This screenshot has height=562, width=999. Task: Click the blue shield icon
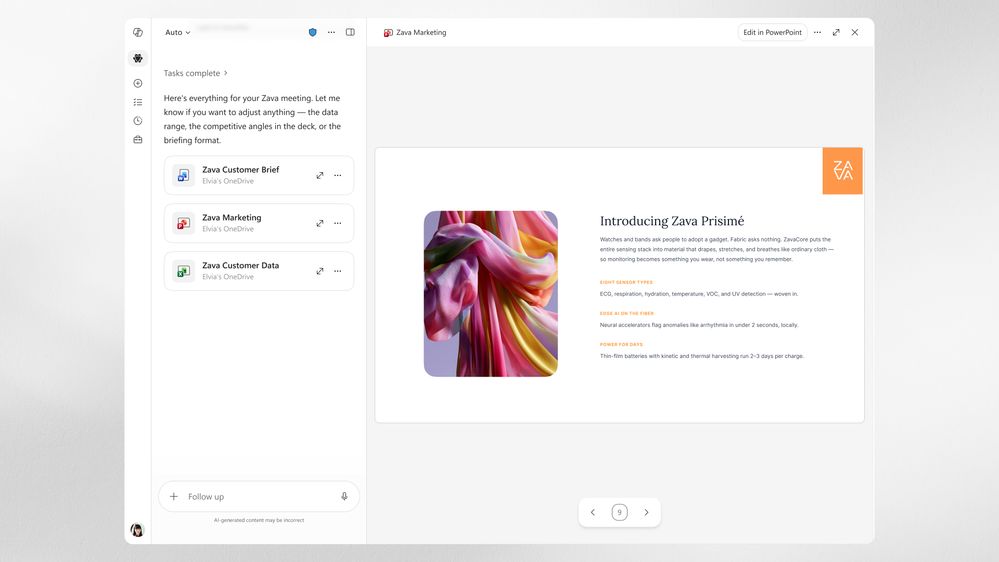(x=312, y=32)
